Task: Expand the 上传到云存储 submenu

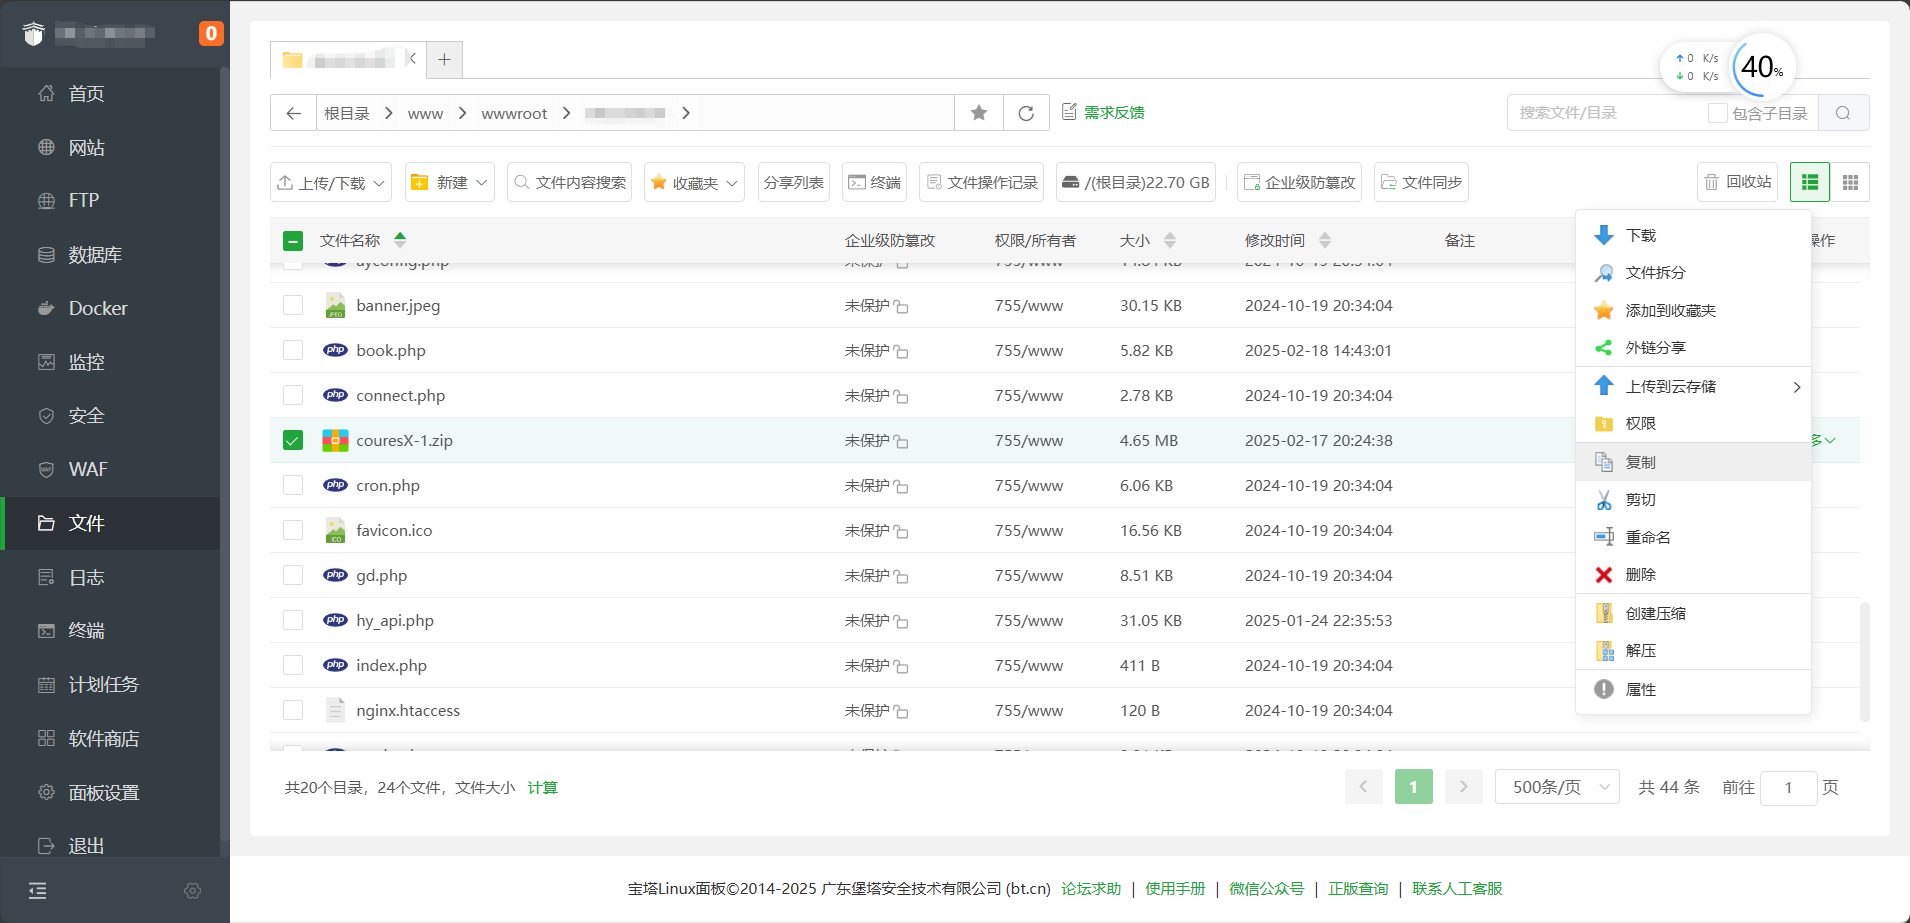Action: (1693, 386)
